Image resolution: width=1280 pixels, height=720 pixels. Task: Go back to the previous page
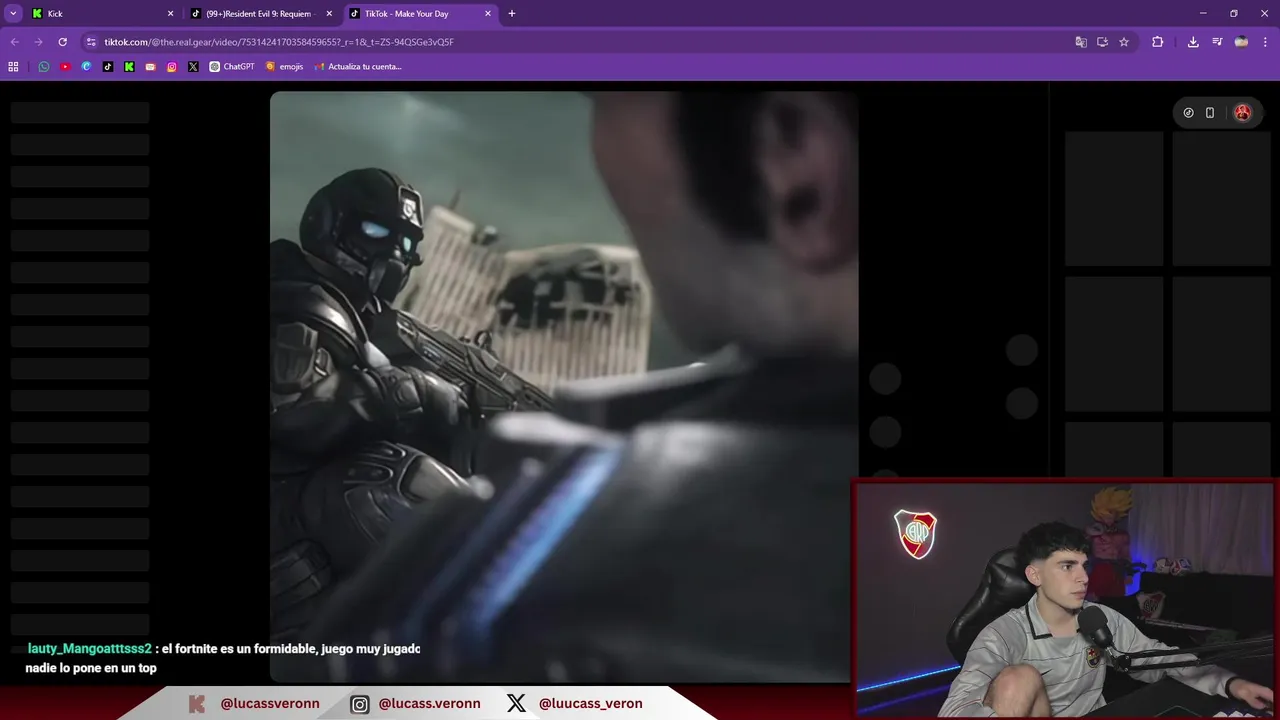pos(14,42)
